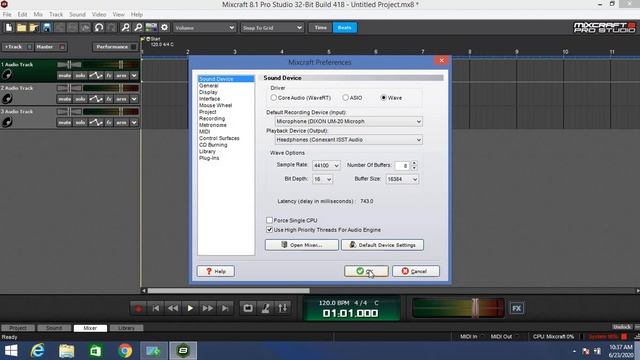This screenshot has width=640, height=360.
Task: Click the Help button in Preferences
Action: coord(216,271)
